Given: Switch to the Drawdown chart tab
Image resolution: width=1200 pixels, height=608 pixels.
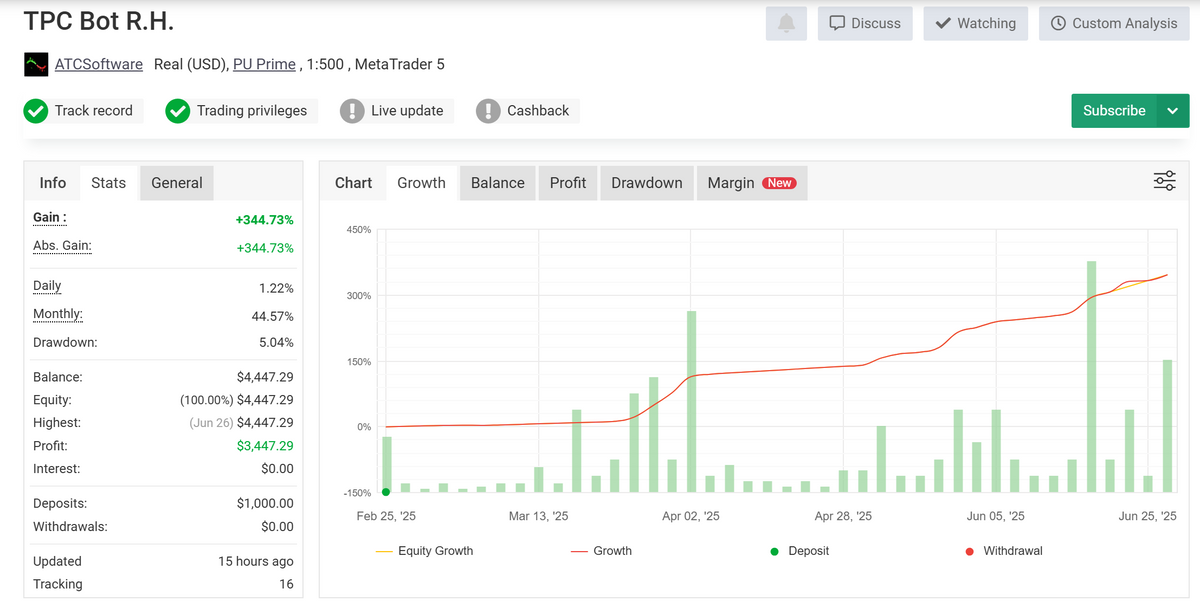Looking at the screenshot, I should click(x=646, y=183).
